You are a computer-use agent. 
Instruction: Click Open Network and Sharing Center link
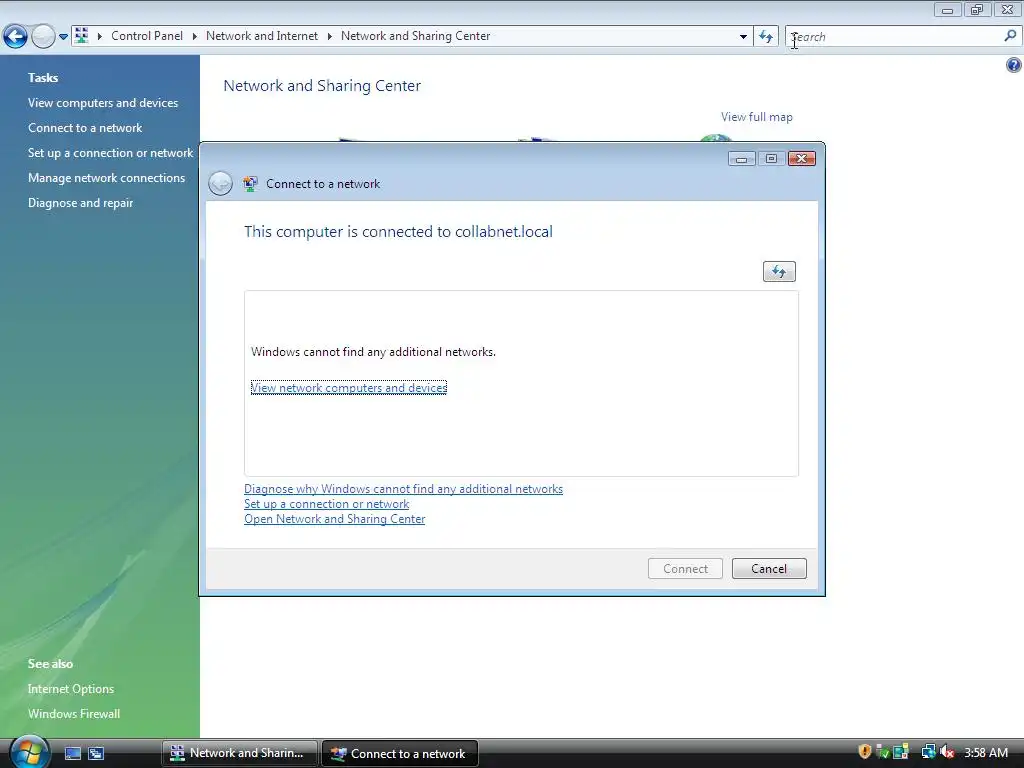(x=334, y=519)
